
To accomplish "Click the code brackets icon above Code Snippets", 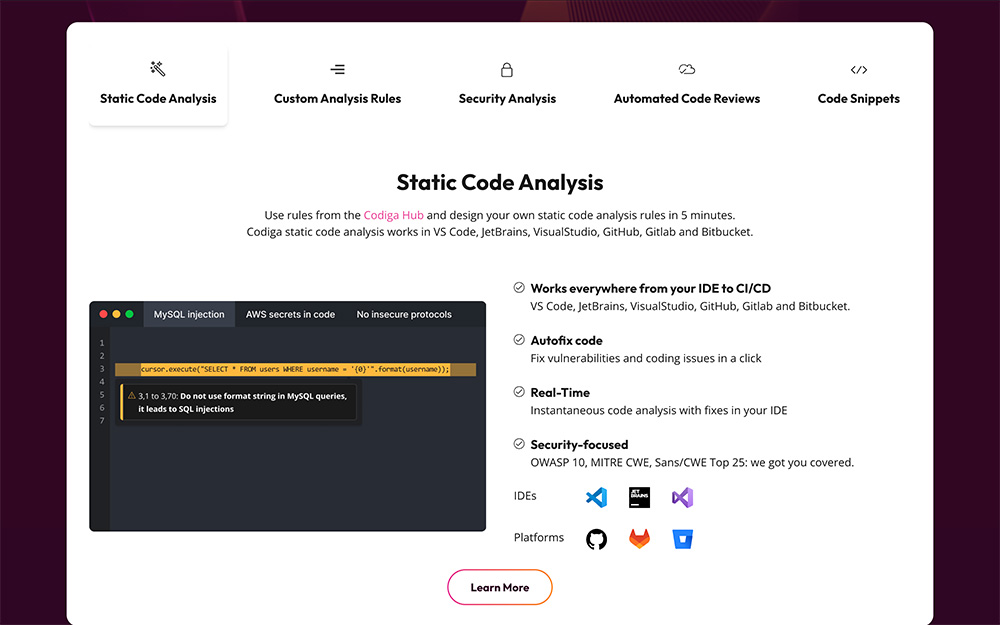I will pyautogui.click(x=858, y=70).
